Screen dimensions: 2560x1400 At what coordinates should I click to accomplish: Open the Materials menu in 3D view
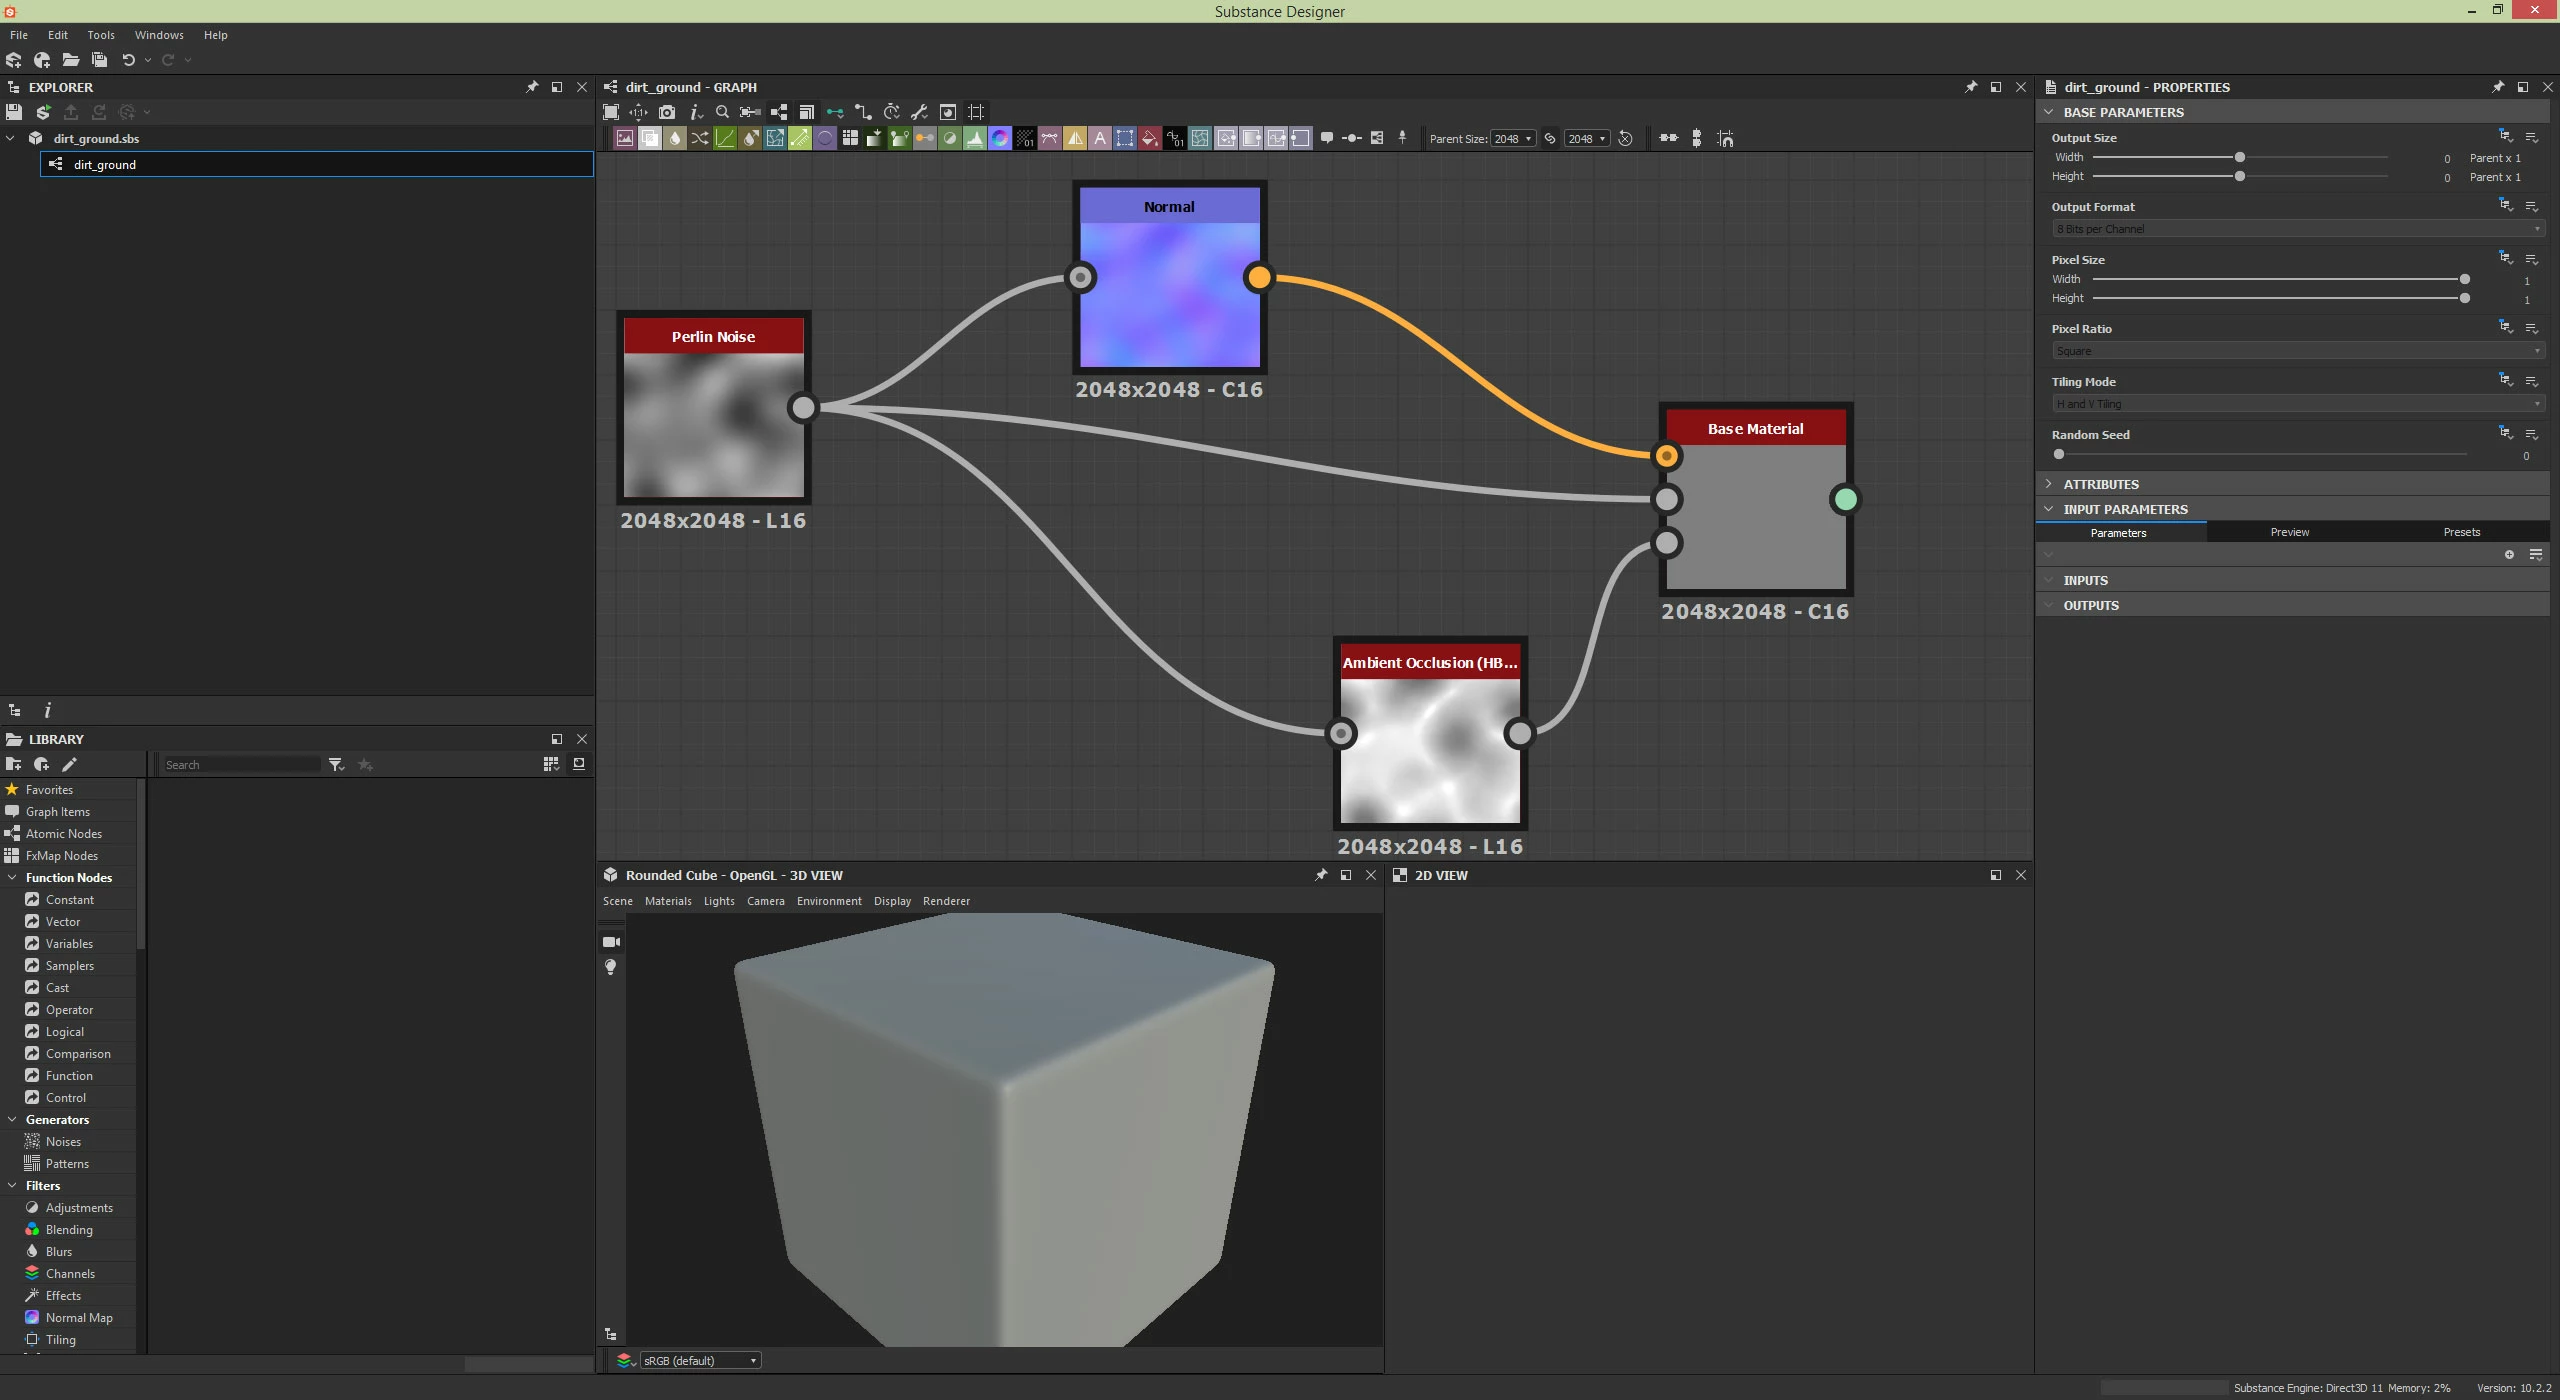pos(668,901)
